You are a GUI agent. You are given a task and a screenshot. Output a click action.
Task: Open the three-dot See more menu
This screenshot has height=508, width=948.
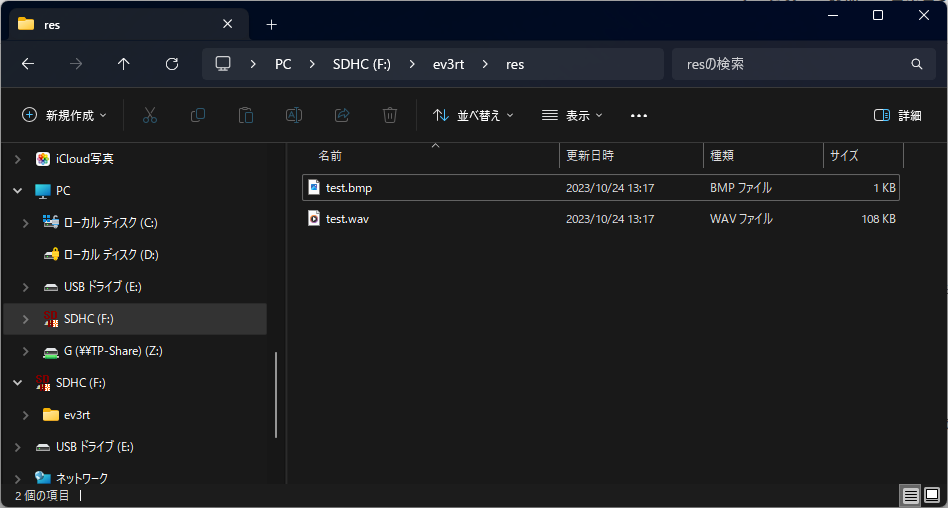[x=639, y=116]
